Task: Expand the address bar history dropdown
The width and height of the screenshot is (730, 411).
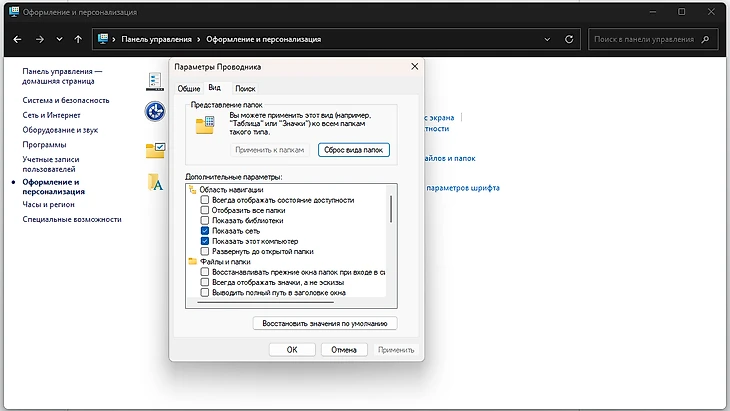Action: point(550,40)
